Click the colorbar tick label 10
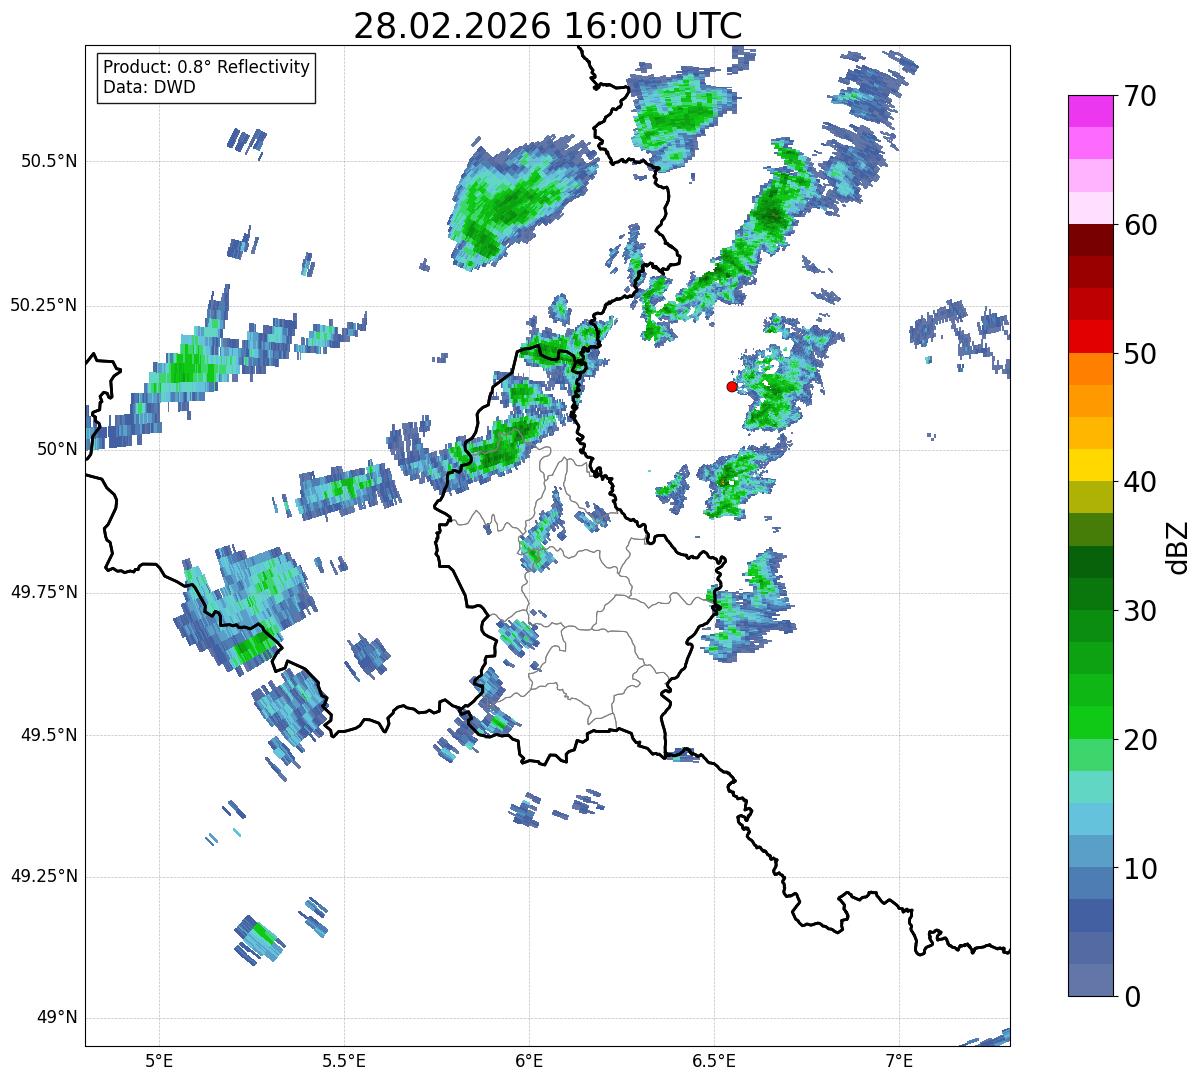This screenshot has width=1202, height=1081. tap(1140, 868)
